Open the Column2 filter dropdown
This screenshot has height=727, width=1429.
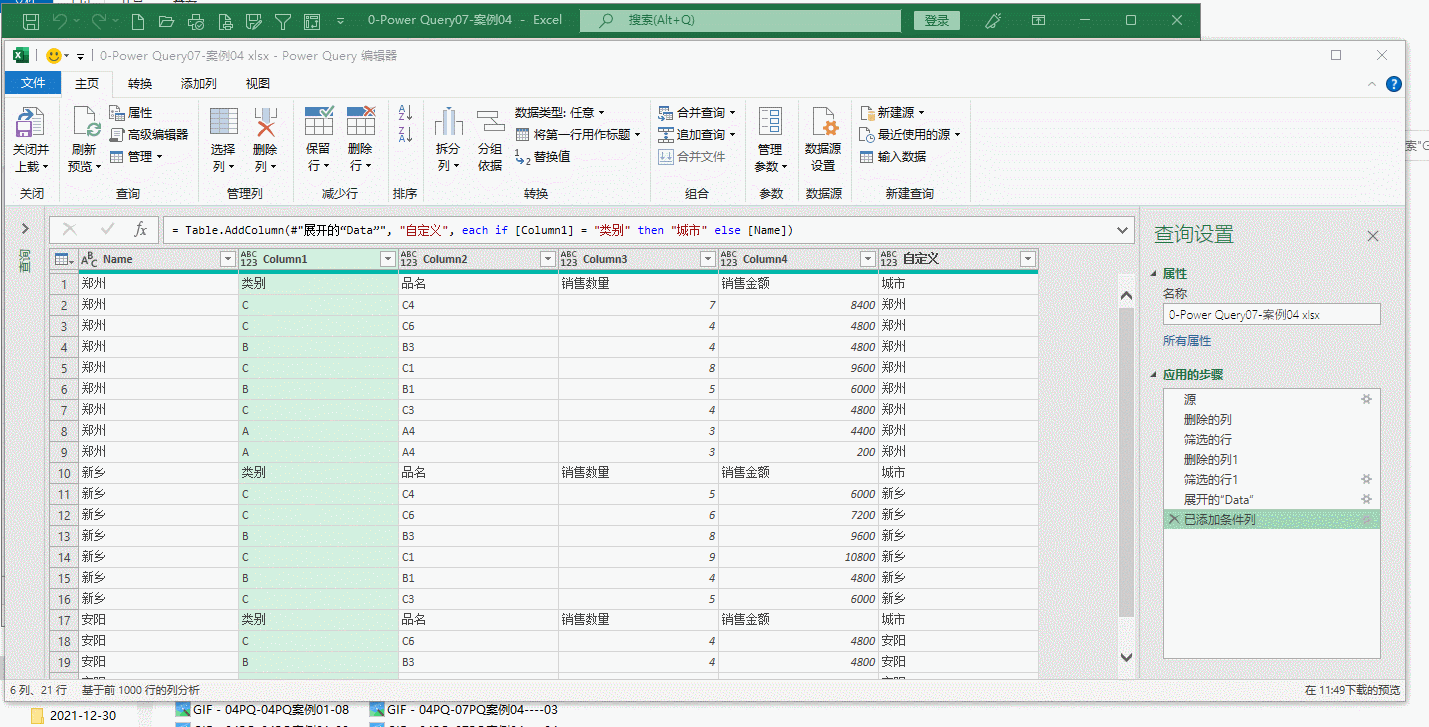[547, 259]
